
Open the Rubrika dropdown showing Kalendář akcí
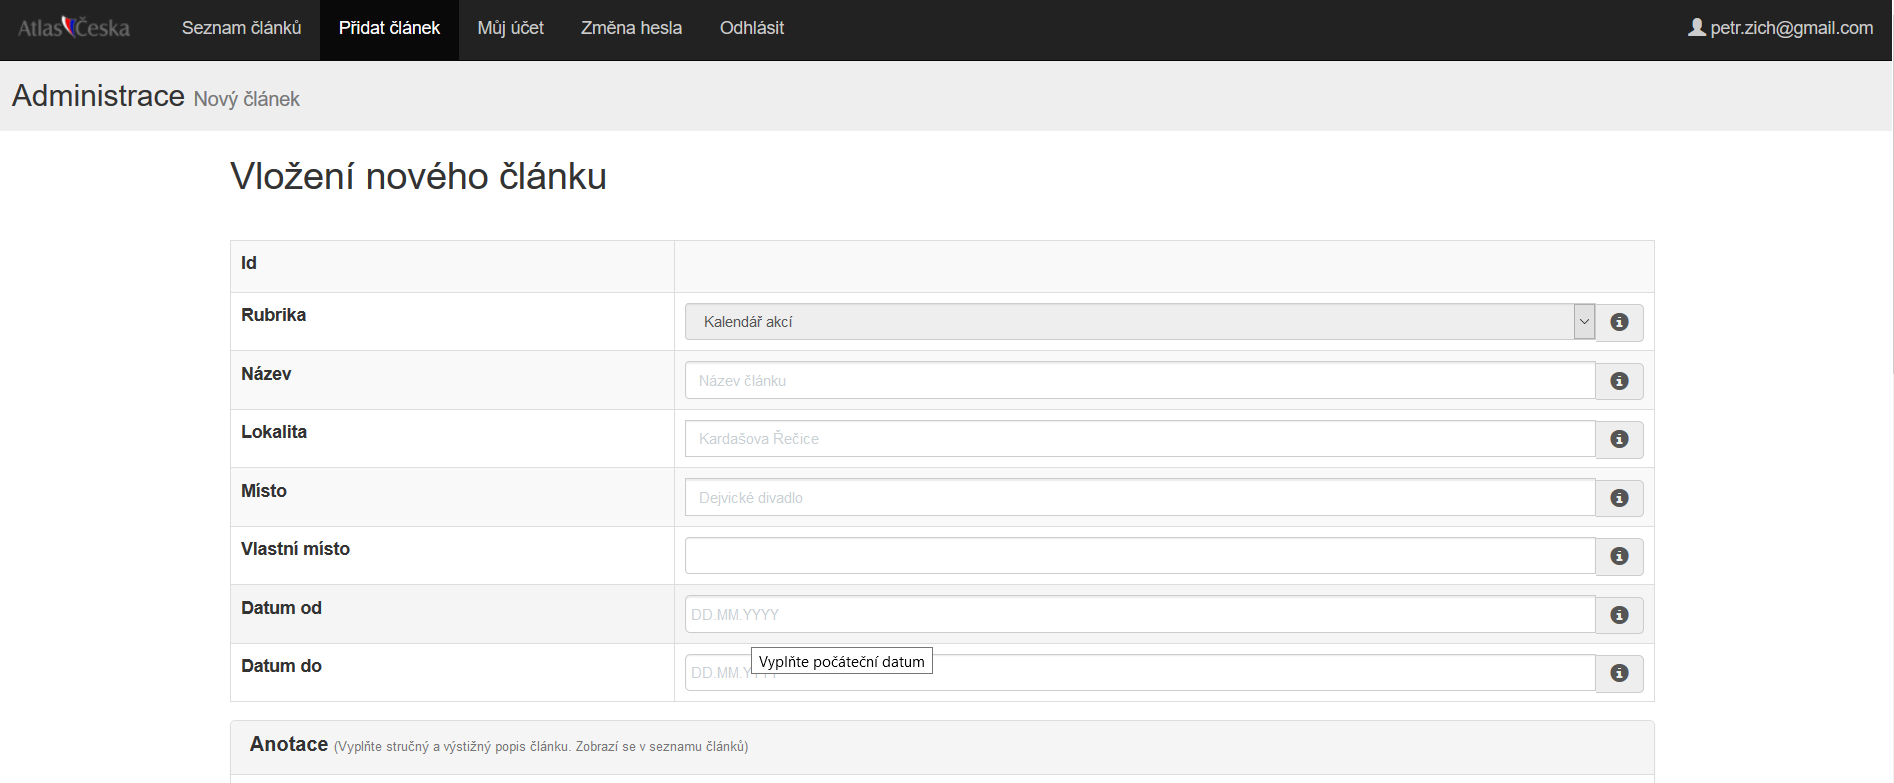pyautogui.click(x=1140, y=322)
